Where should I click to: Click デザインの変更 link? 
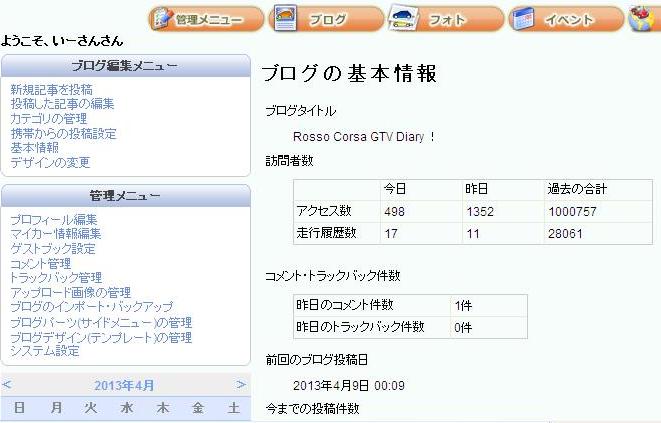point(50,162)
